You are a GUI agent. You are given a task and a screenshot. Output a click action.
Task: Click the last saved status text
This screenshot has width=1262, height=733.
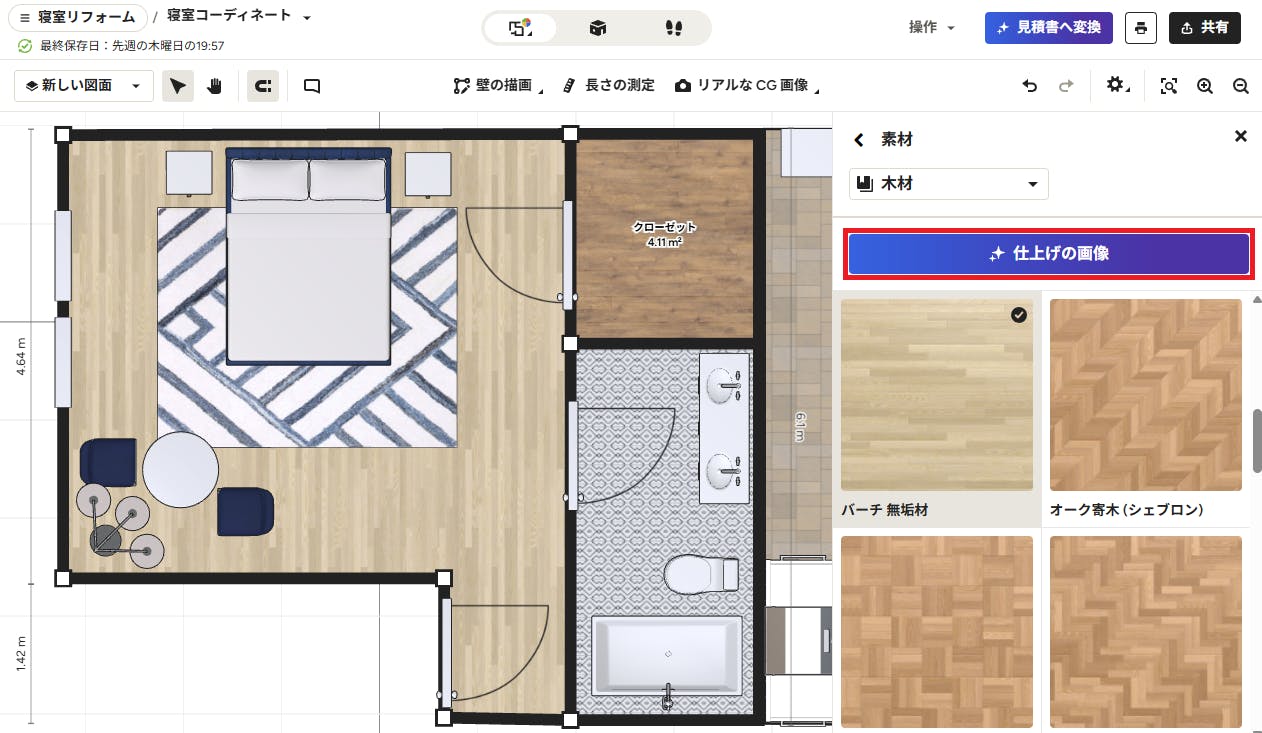(x=132, y=46)
